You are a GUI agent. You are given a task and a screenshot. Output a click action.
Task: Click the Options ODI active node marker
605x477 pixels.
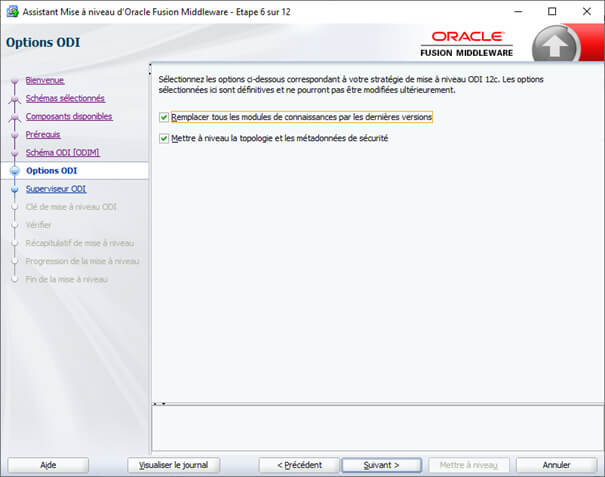[x=15, y=171]
